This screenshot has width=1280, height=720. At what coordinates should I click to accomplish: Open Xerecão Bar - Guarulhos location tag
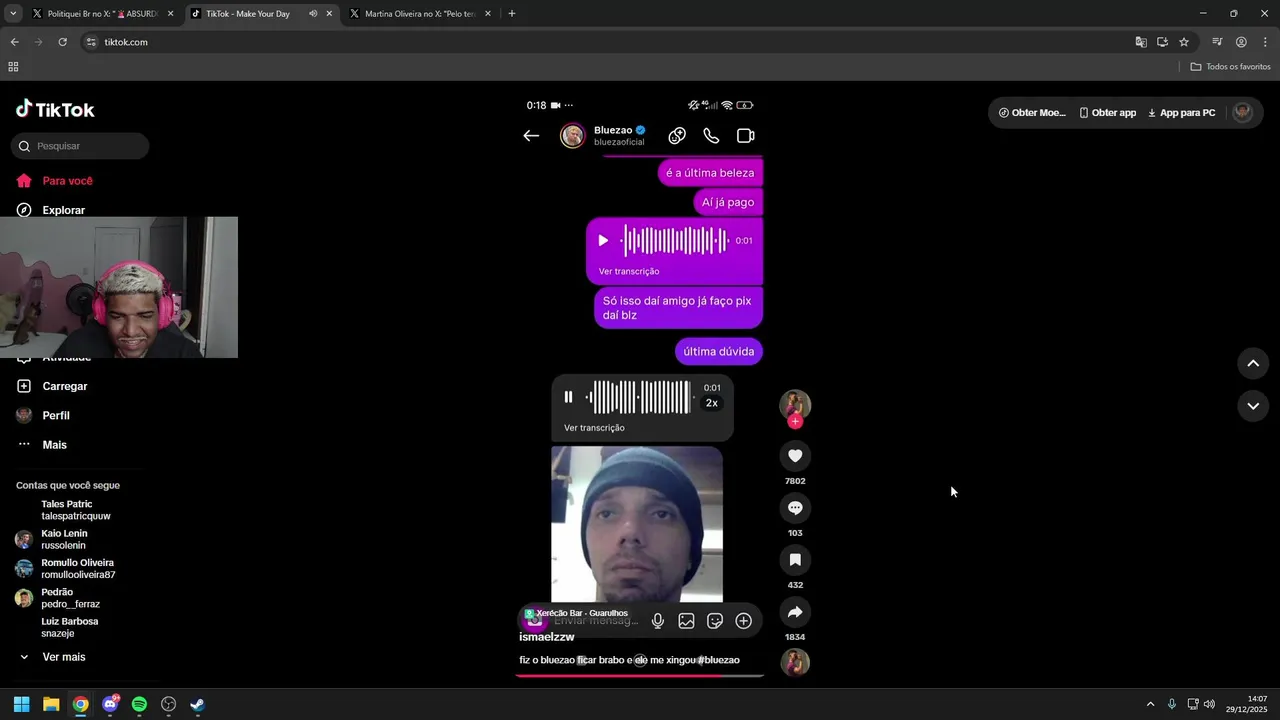click(576, 613)
